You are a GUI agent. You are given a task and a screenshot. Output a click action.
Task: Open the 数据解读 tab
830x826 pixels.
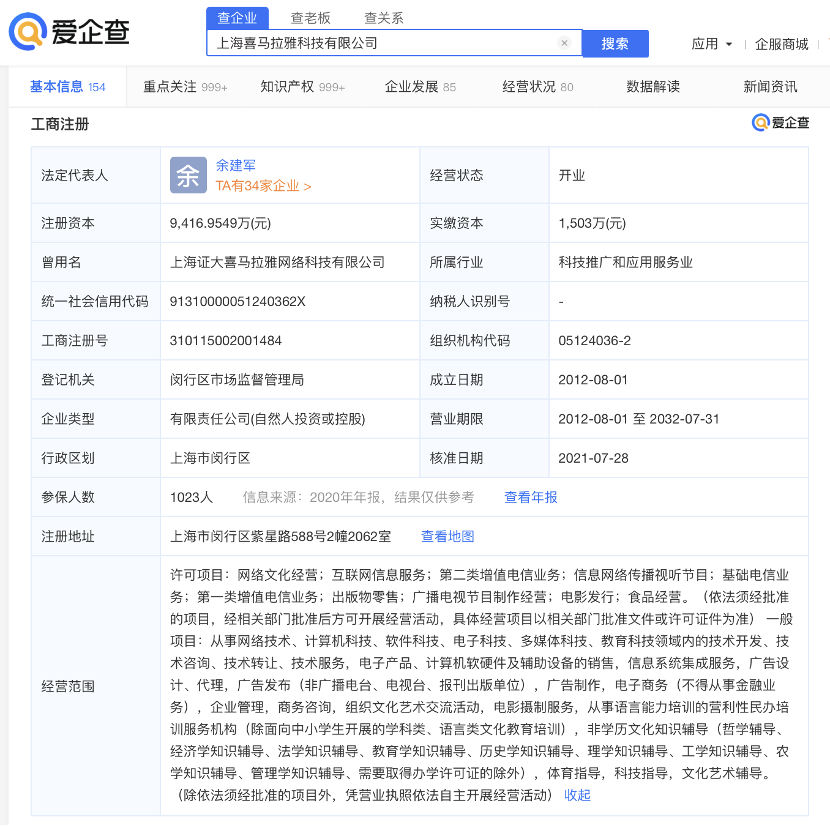(x=653, y=87)
